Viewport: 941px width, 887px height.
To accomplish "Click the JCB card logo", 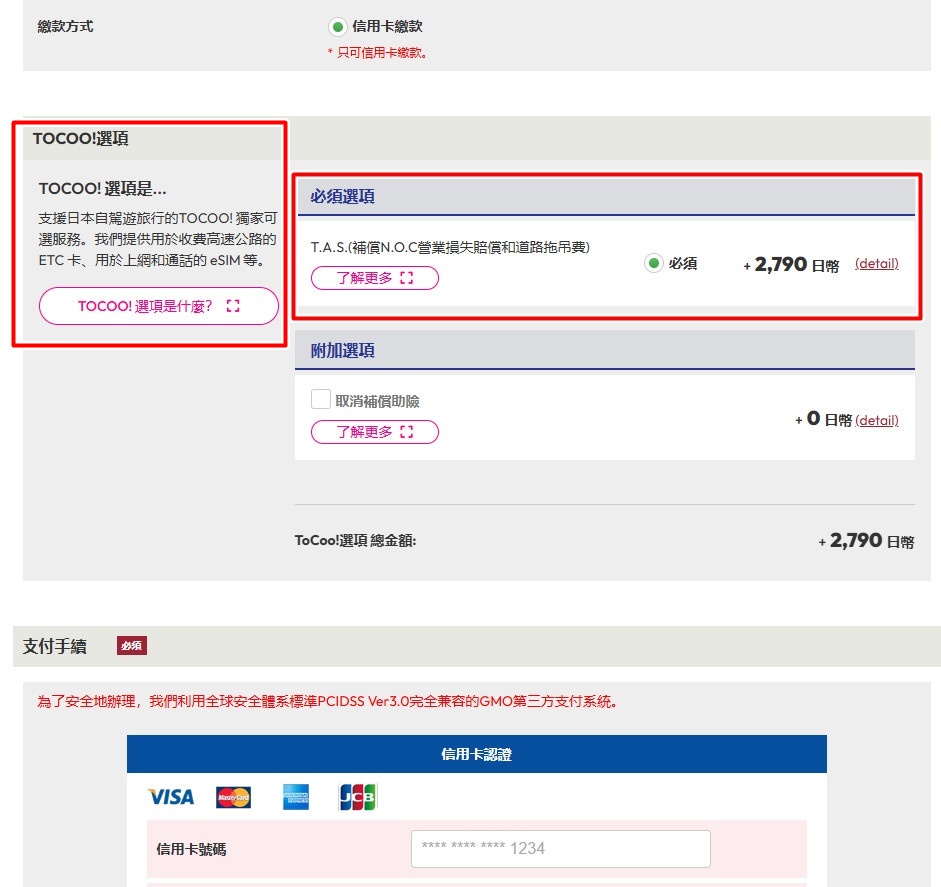I will pyautogui.click(x=358, y=797).
